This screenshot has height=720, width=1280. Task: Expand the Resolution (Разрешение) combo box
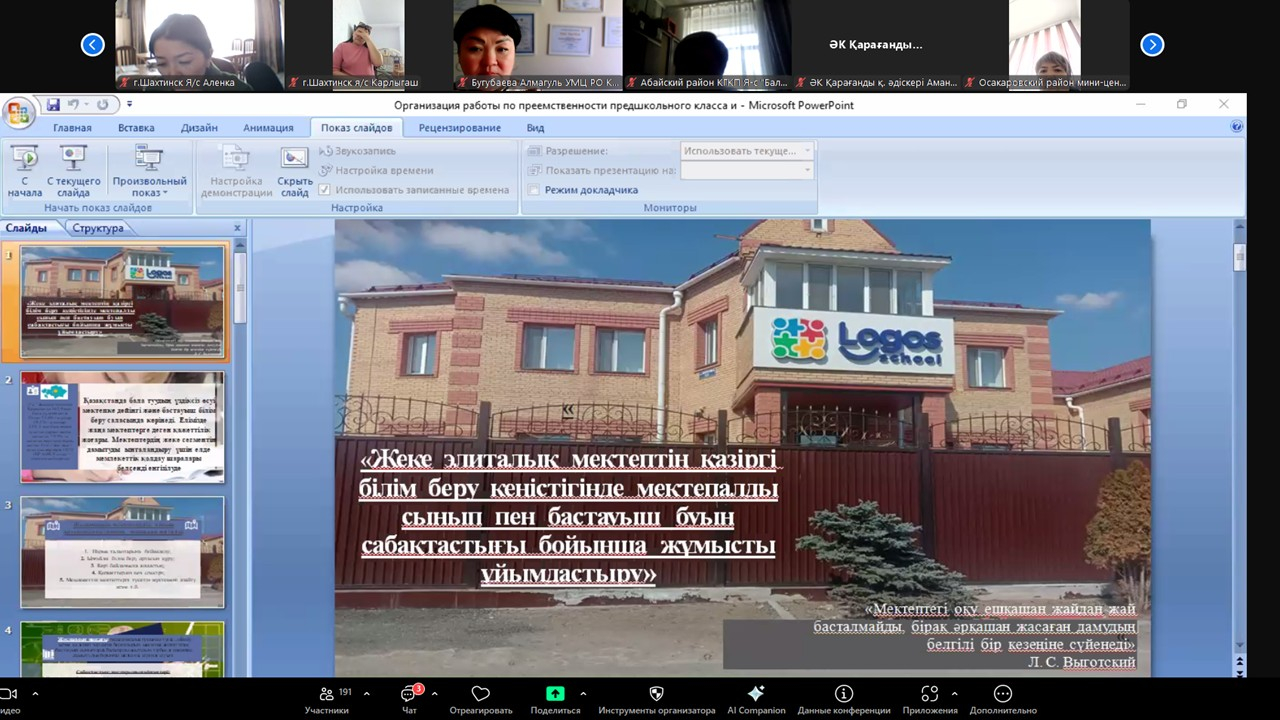click(x=807, y=151)
